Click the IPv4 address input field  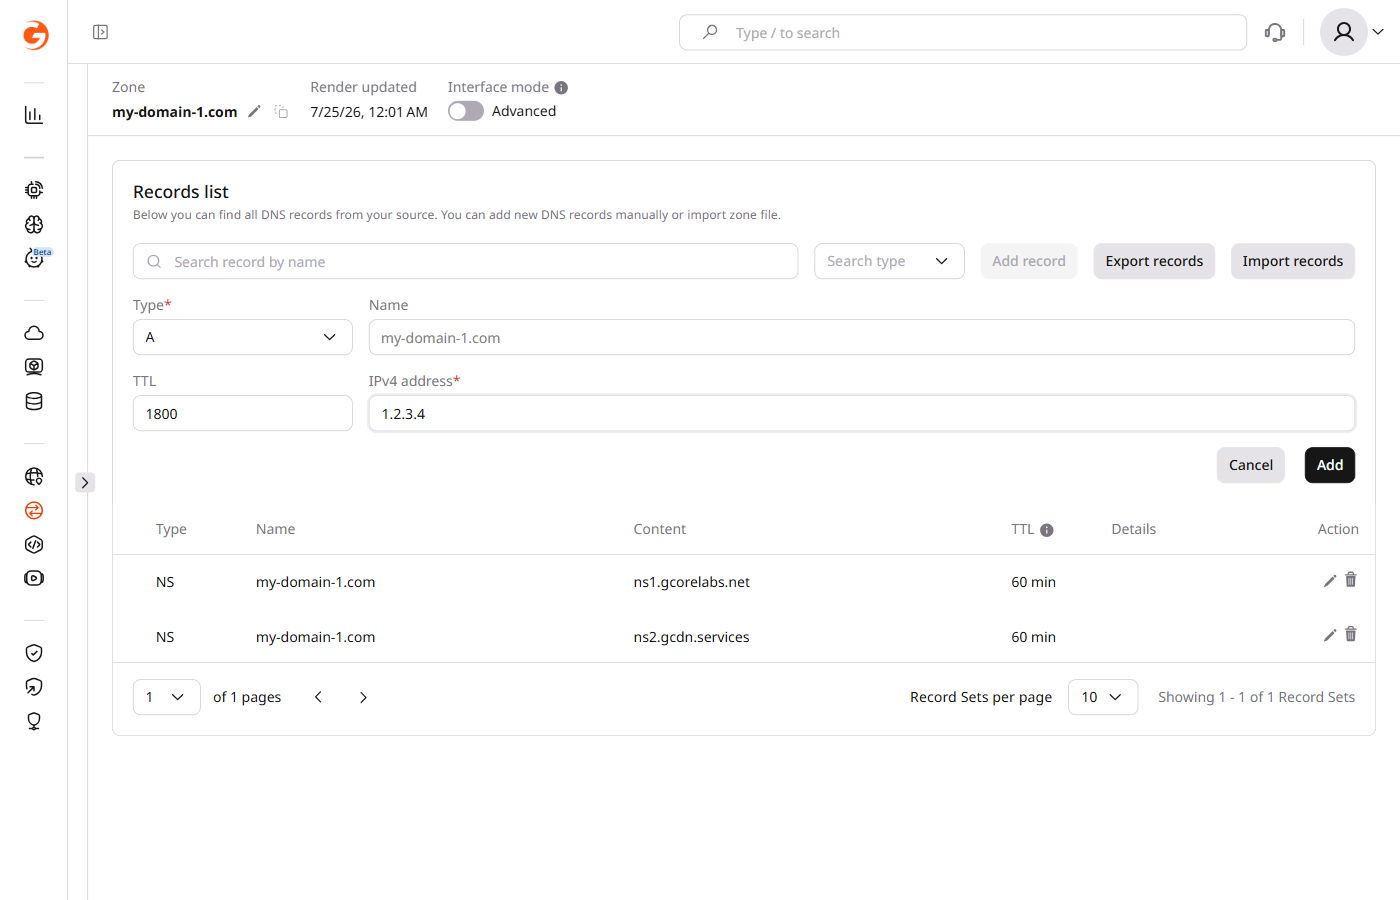[x=862, y=413]
